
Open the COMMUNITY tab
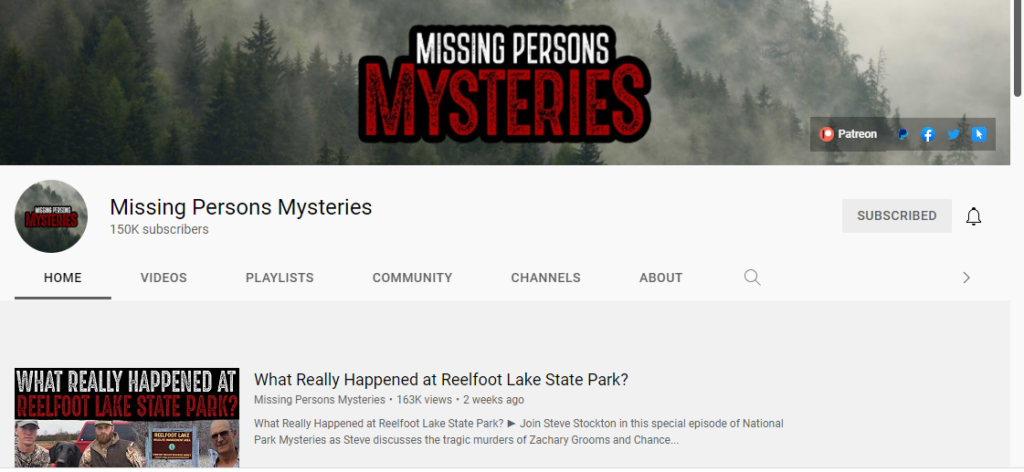(x=412, y=277)
